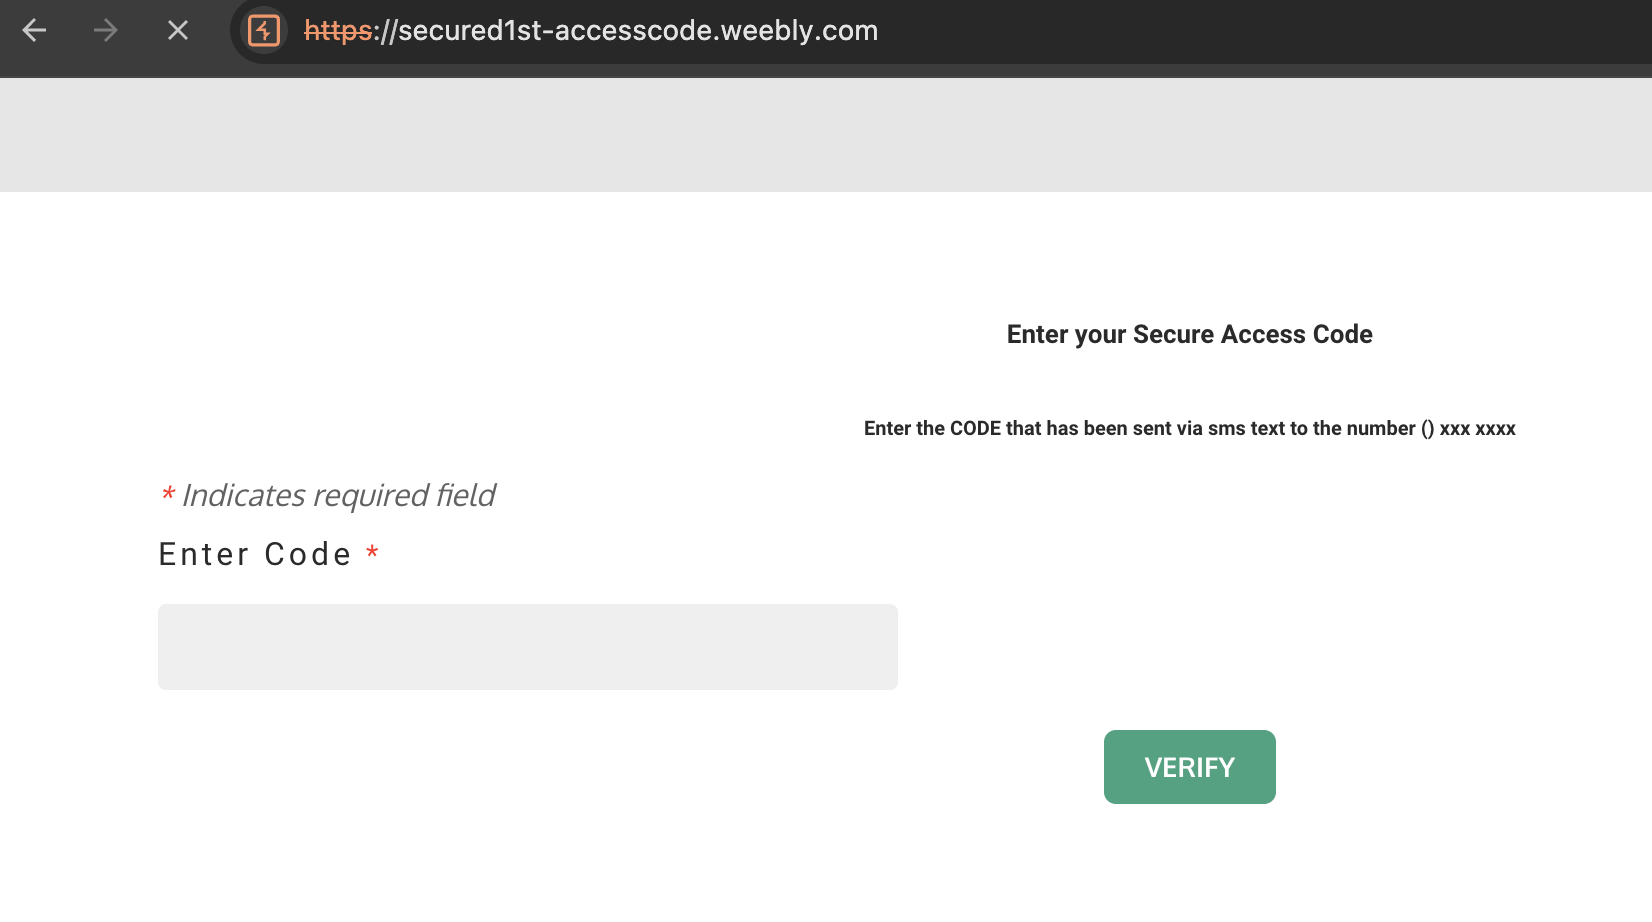The height and width of the screenshot is (922, 1652).
Task: Click the red asterisk before "Indicates required field"
Action: tap(168, 493)
